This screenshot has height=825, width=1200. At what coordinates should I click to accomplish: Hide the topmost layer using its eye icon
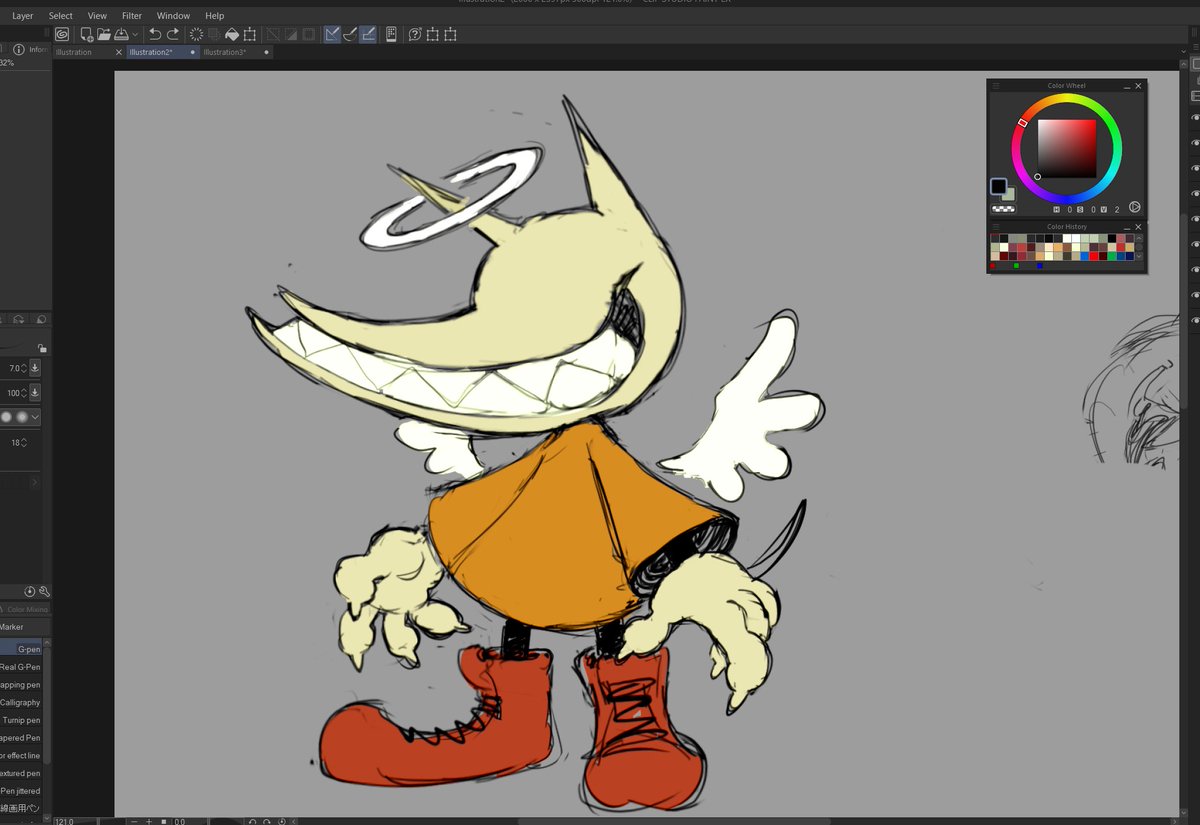(x=1195, y=118)
